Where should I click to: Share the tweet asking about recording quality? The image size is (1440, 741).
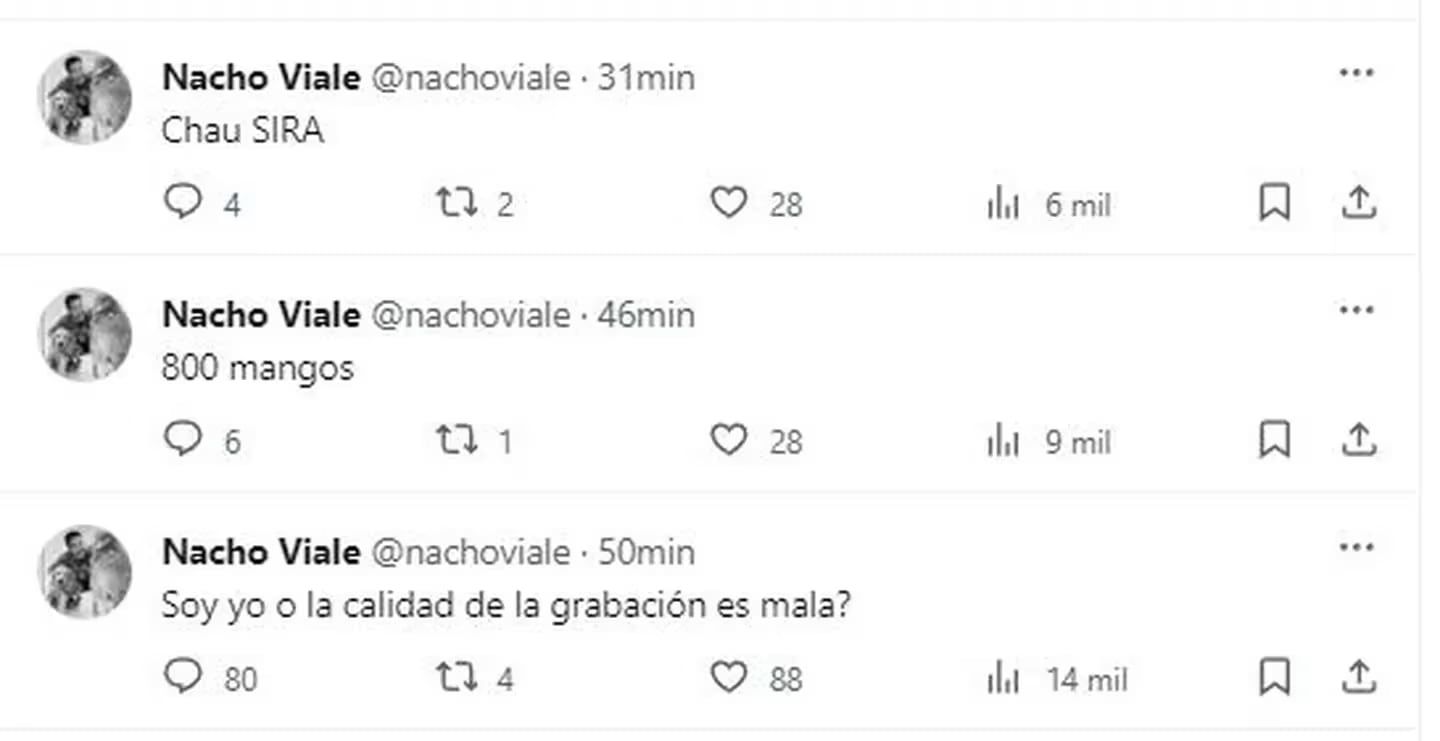(x=1359, y=677)
